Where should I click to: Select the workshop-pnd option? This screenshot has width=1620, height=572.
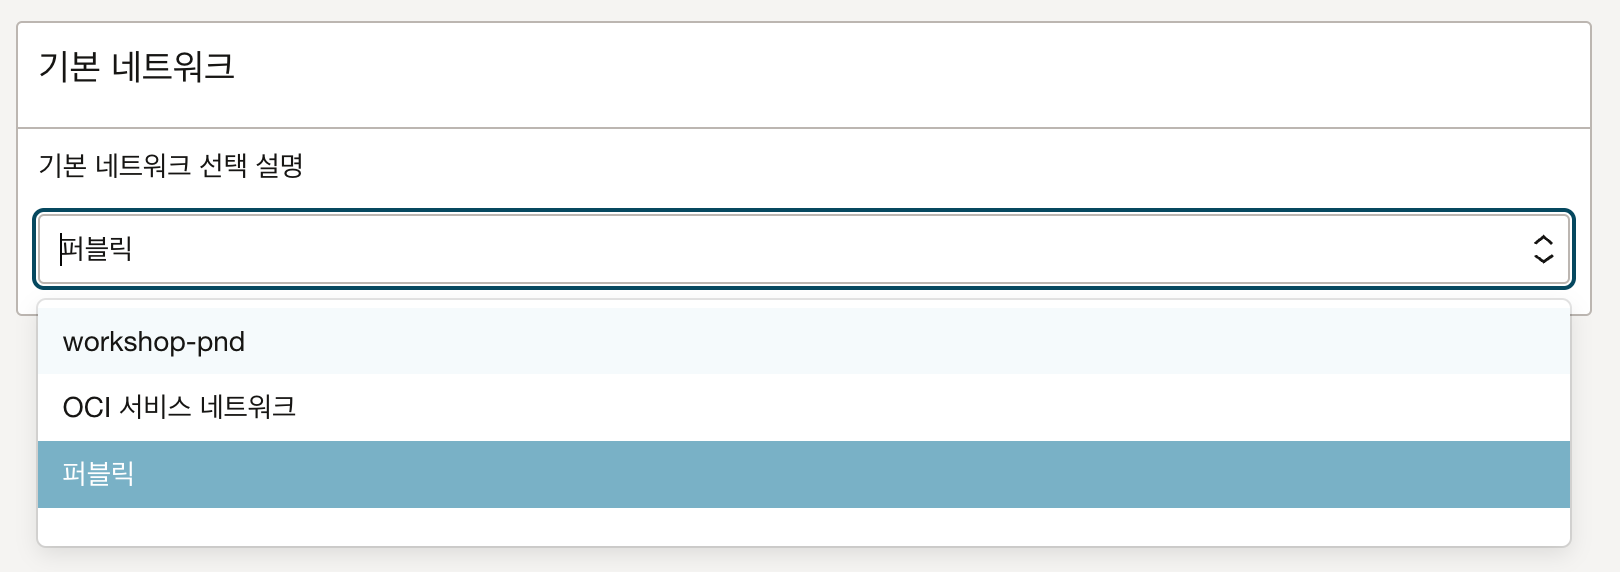[x=154, y=342]
